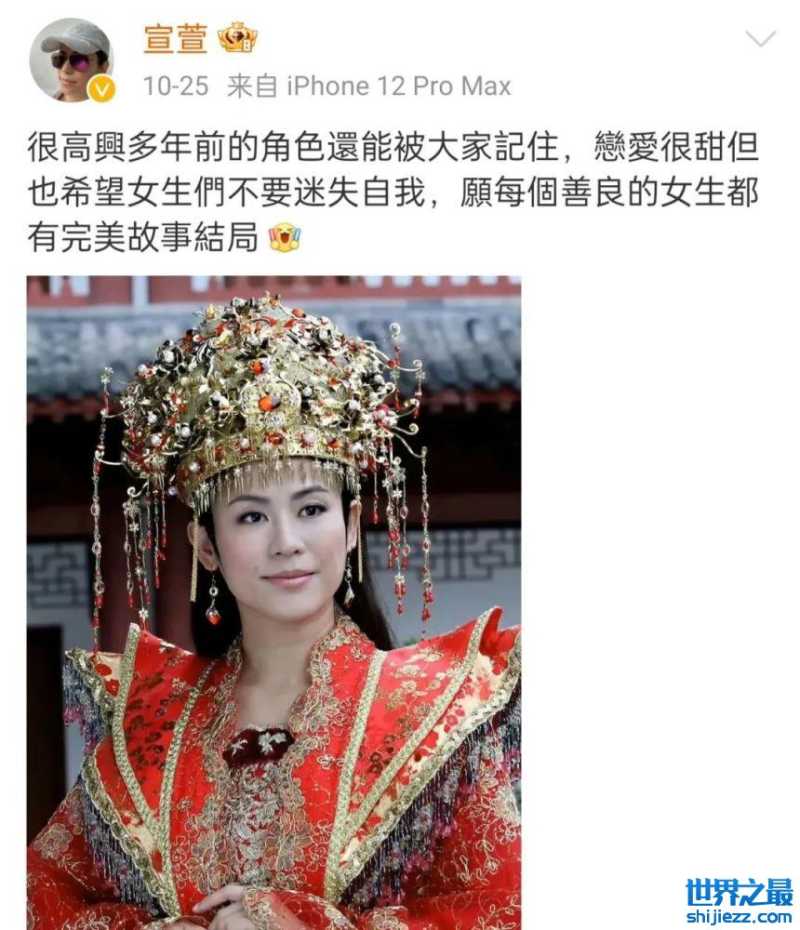This screenshot has height=930, width=800.
Task: Click the laughing-crying emoji in the post
Action: pyautogui.click(x=285, y=237)
